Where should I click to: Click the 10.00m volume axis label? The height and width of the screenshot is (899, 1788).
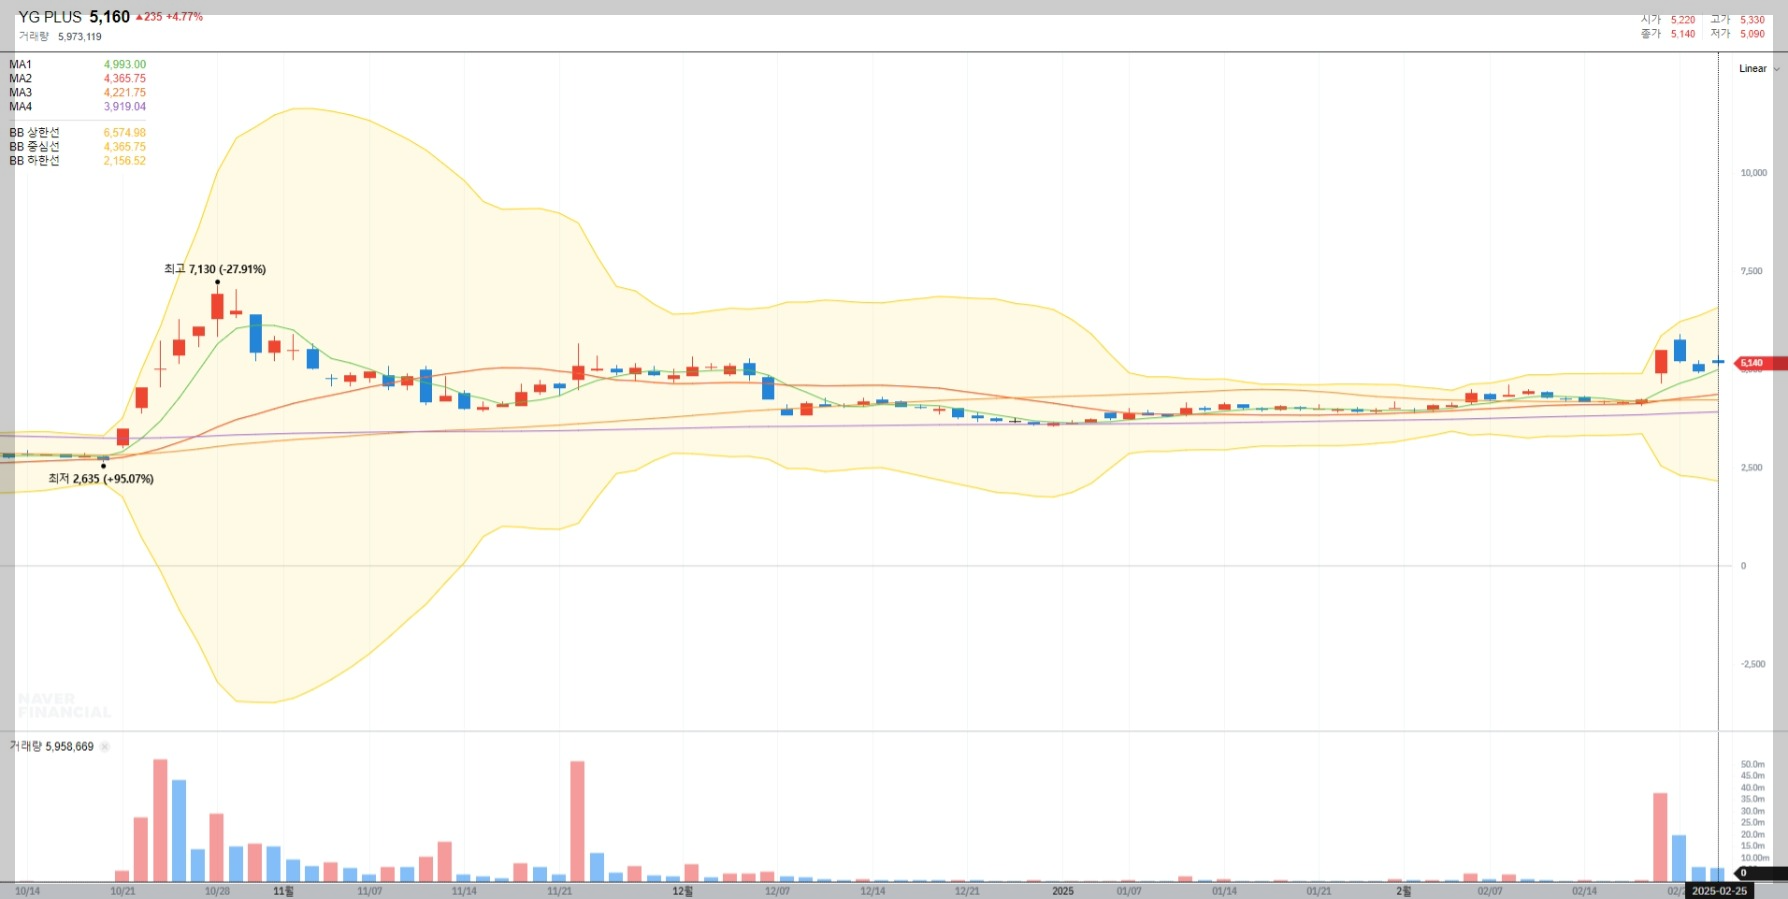tap(1755, 858)
